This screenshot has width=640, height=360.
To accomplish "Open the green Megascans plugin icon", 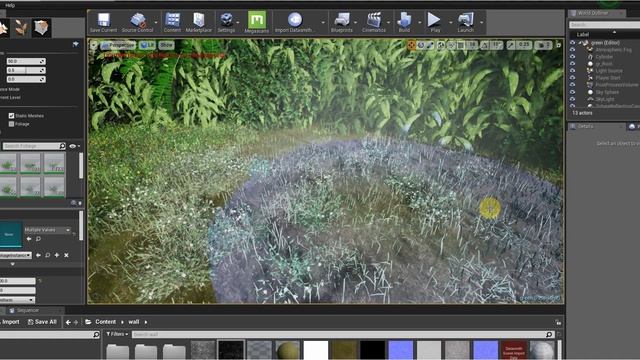I will (x=256, y=22).
